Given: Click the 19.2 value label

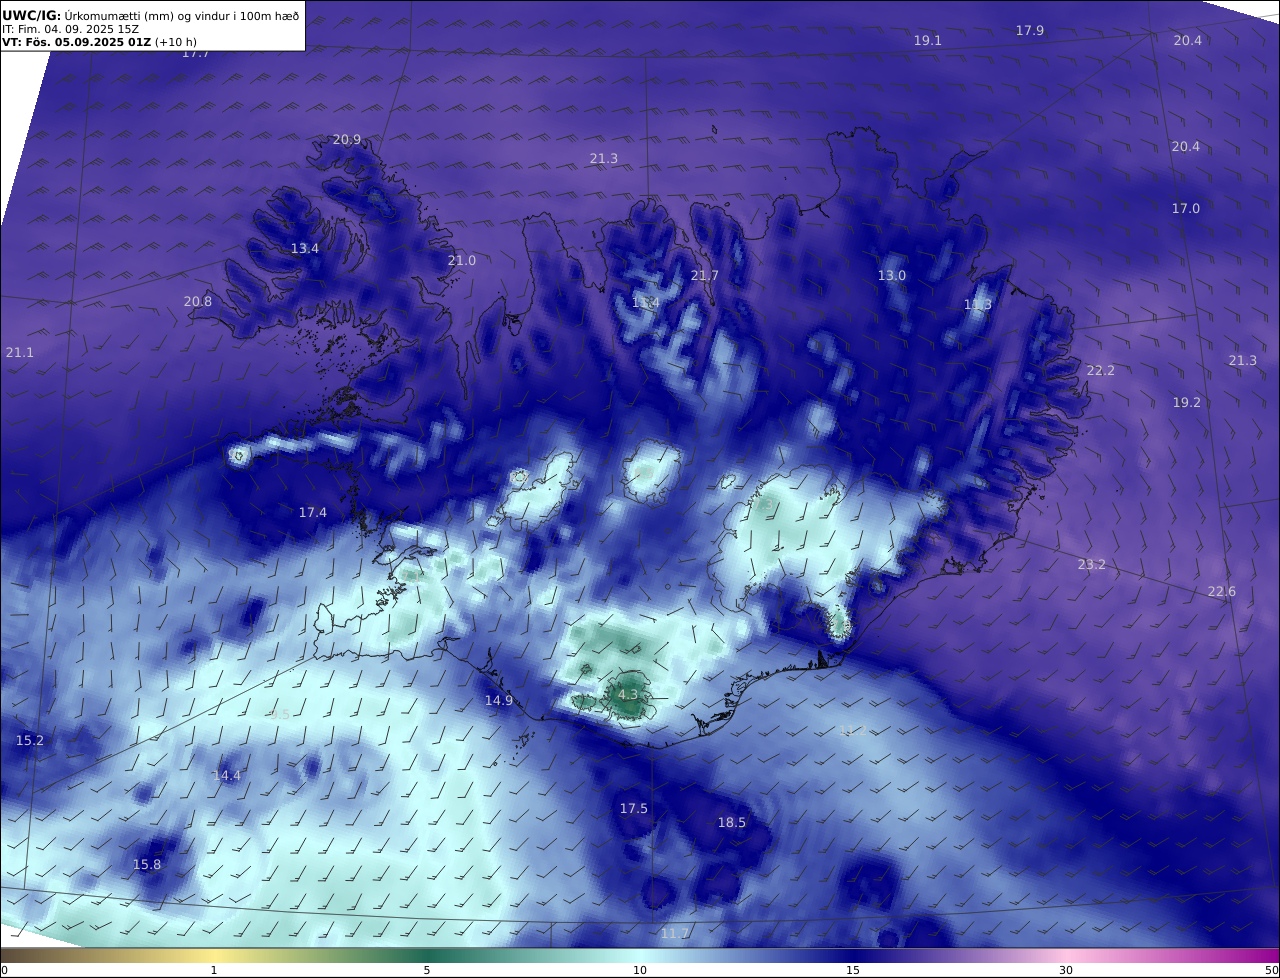Looking at the screenshot, I should (1187, 403).
